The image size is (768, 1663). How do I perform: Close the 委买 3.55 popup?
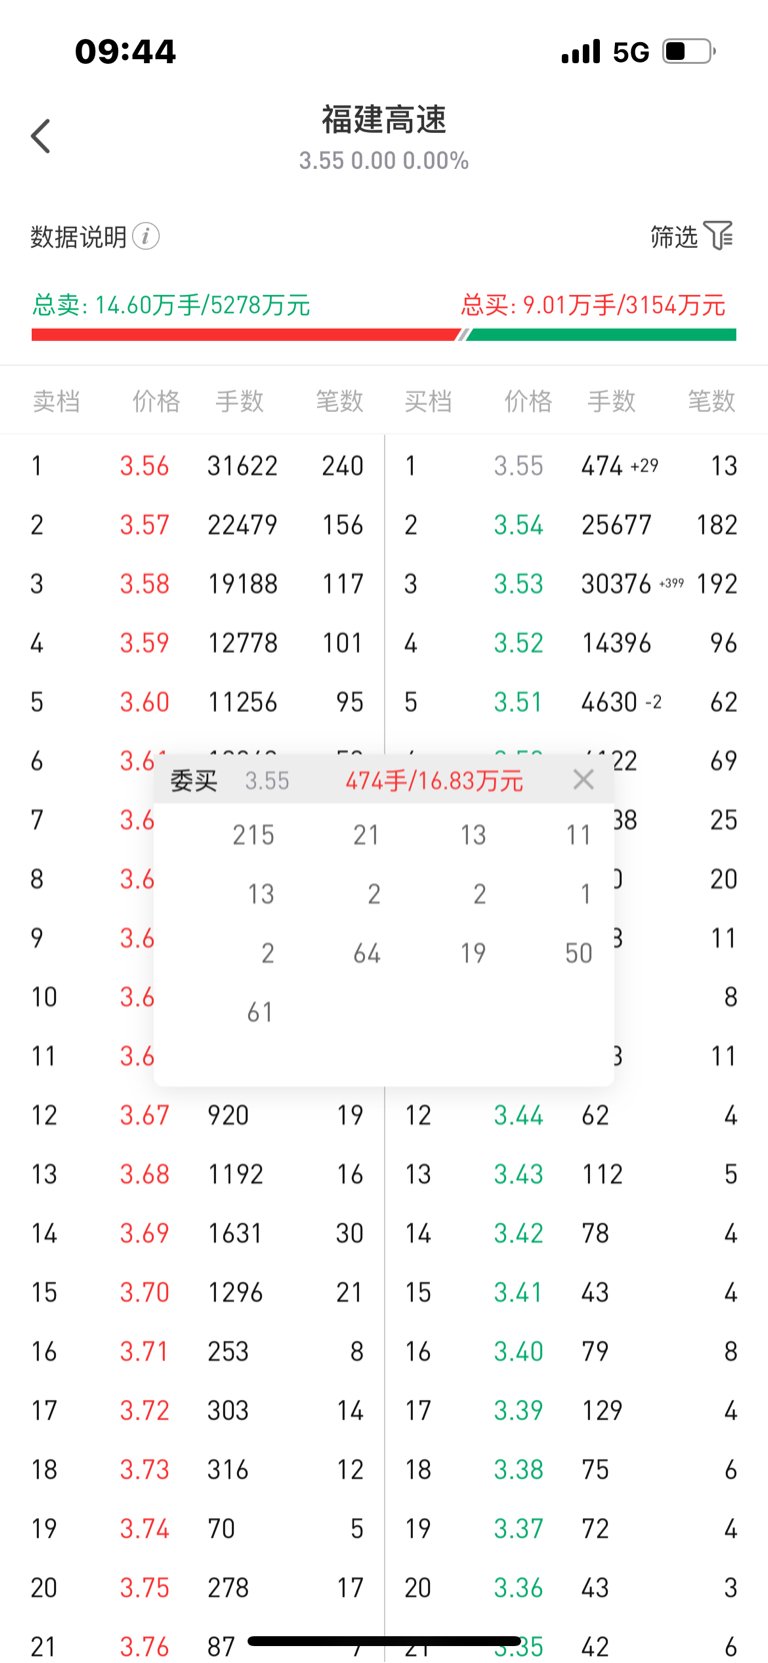pos(584,780)
